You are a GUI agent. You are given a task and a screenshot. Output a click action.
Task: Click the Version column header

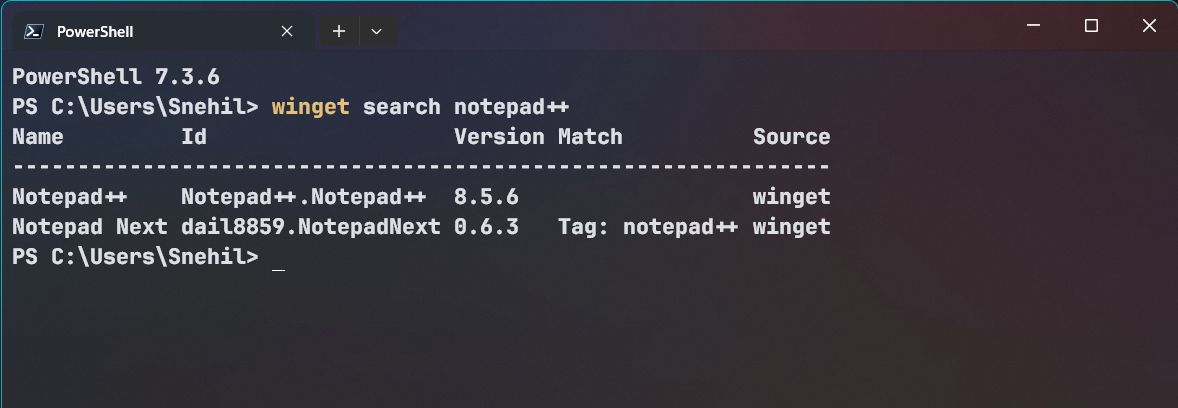499,137
